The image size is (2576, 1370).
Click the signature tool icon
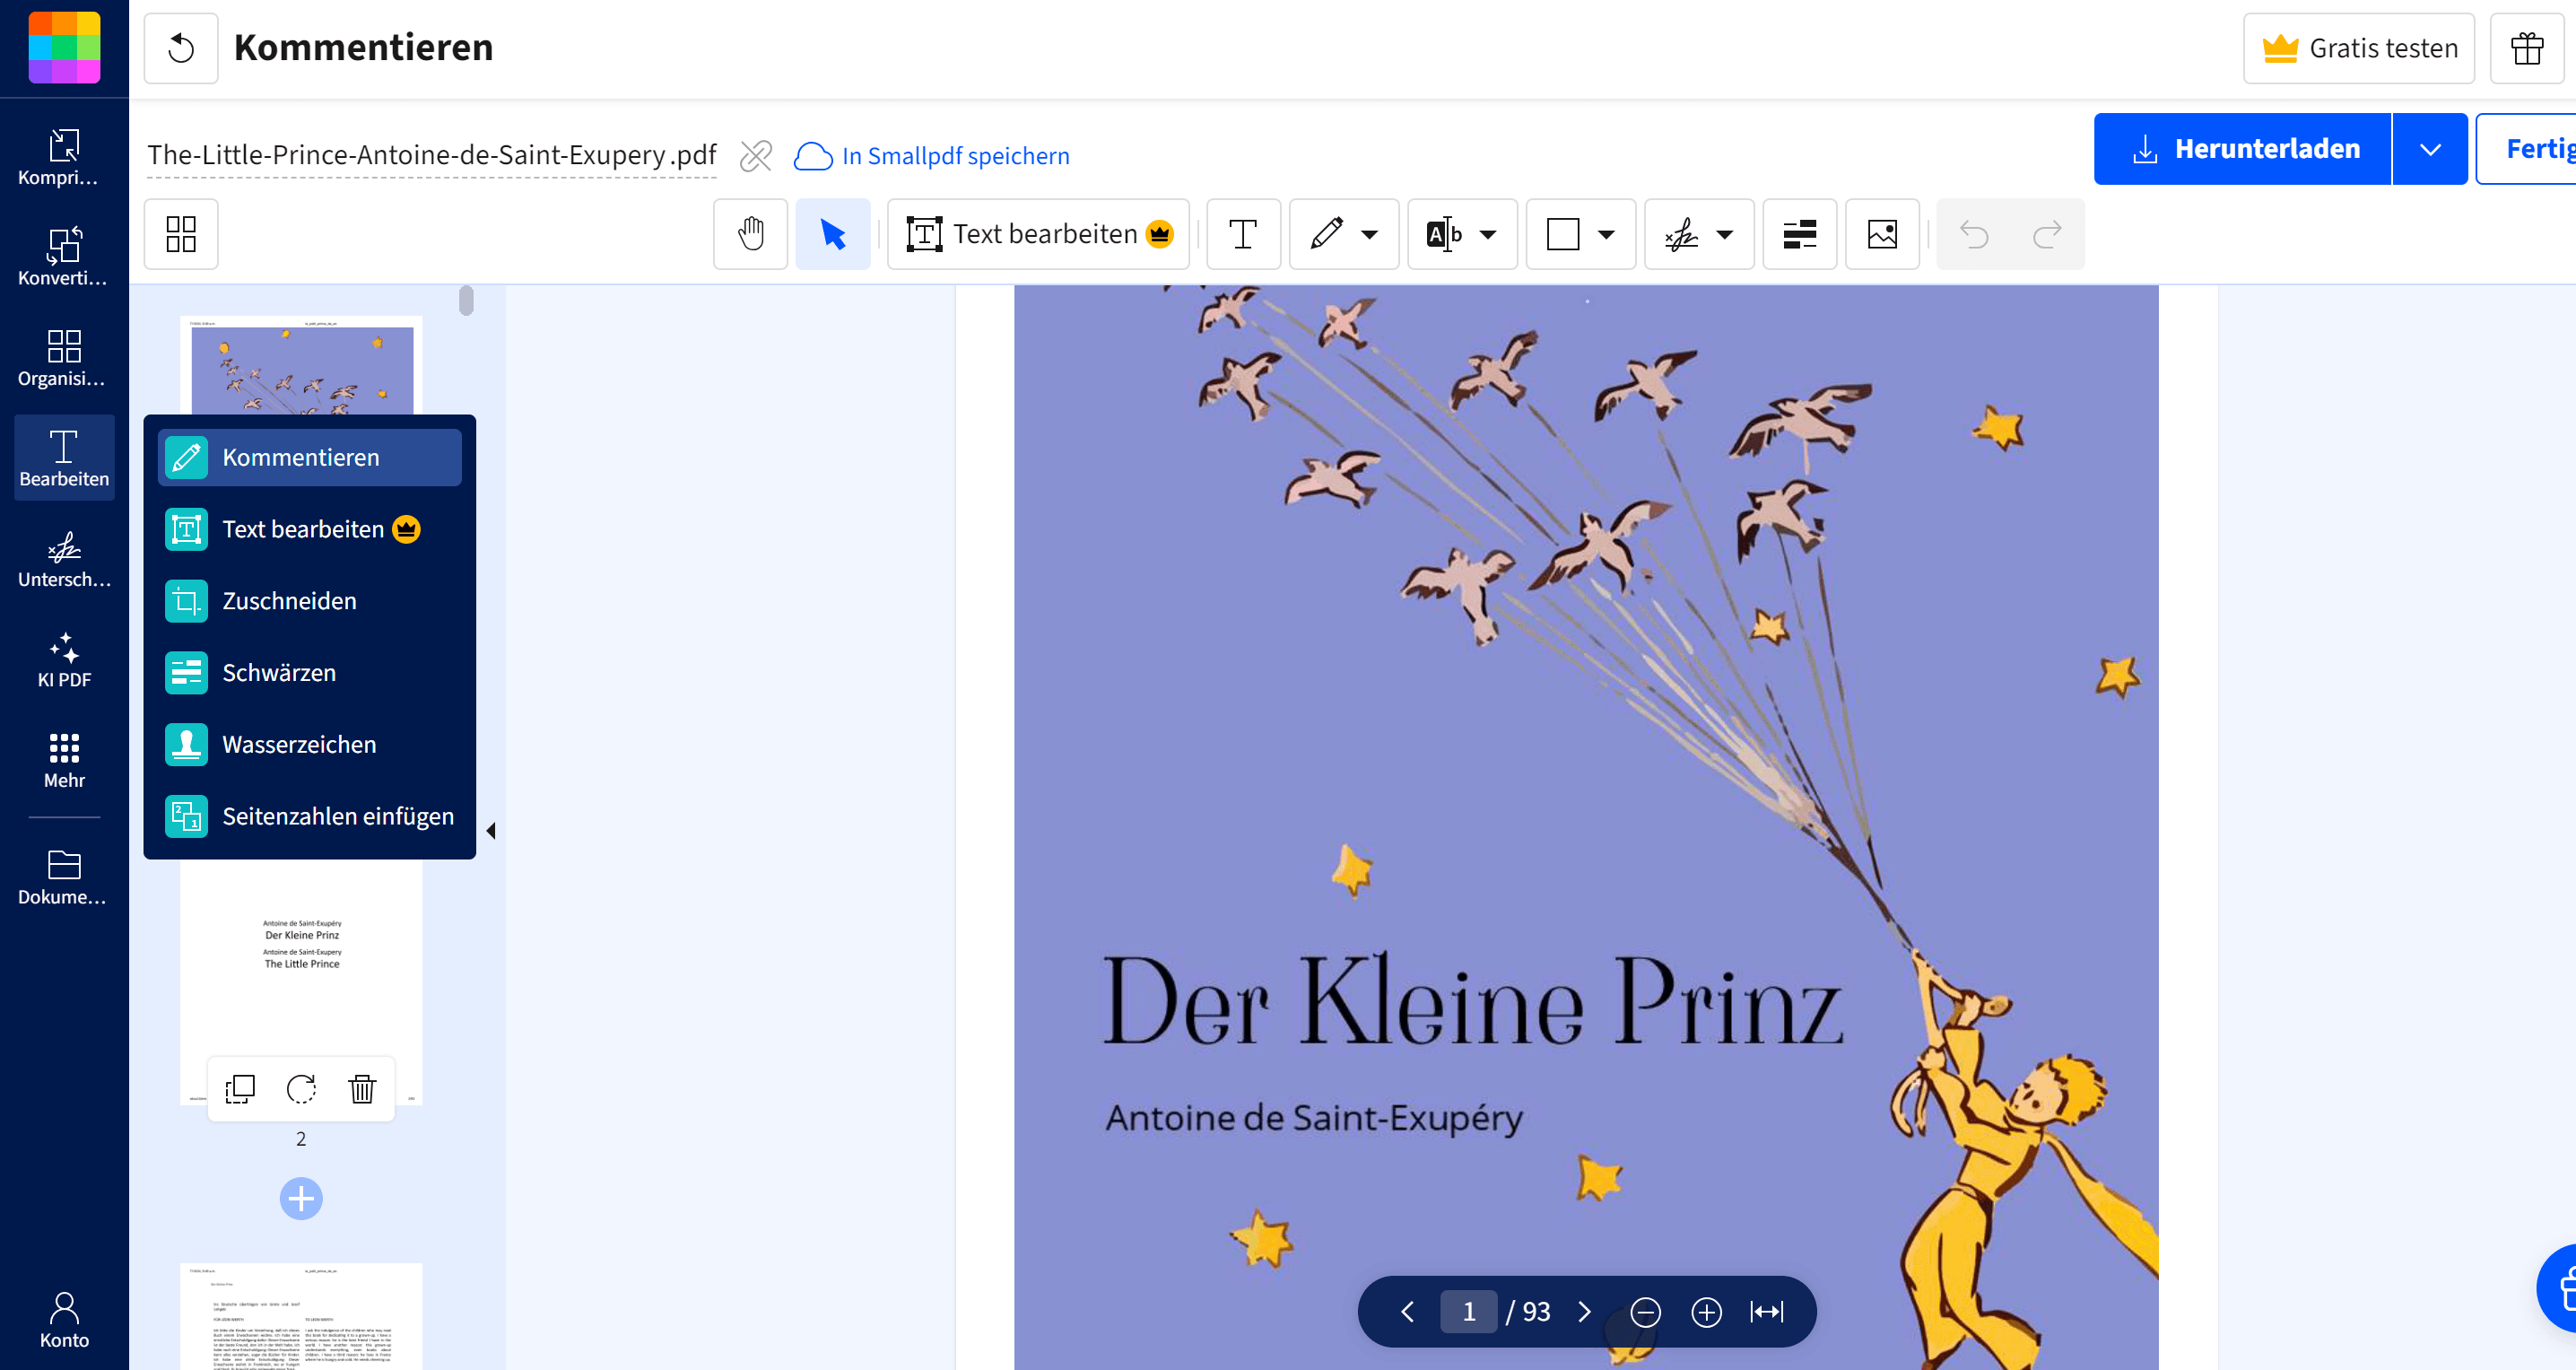click(x=1681, y=233)
